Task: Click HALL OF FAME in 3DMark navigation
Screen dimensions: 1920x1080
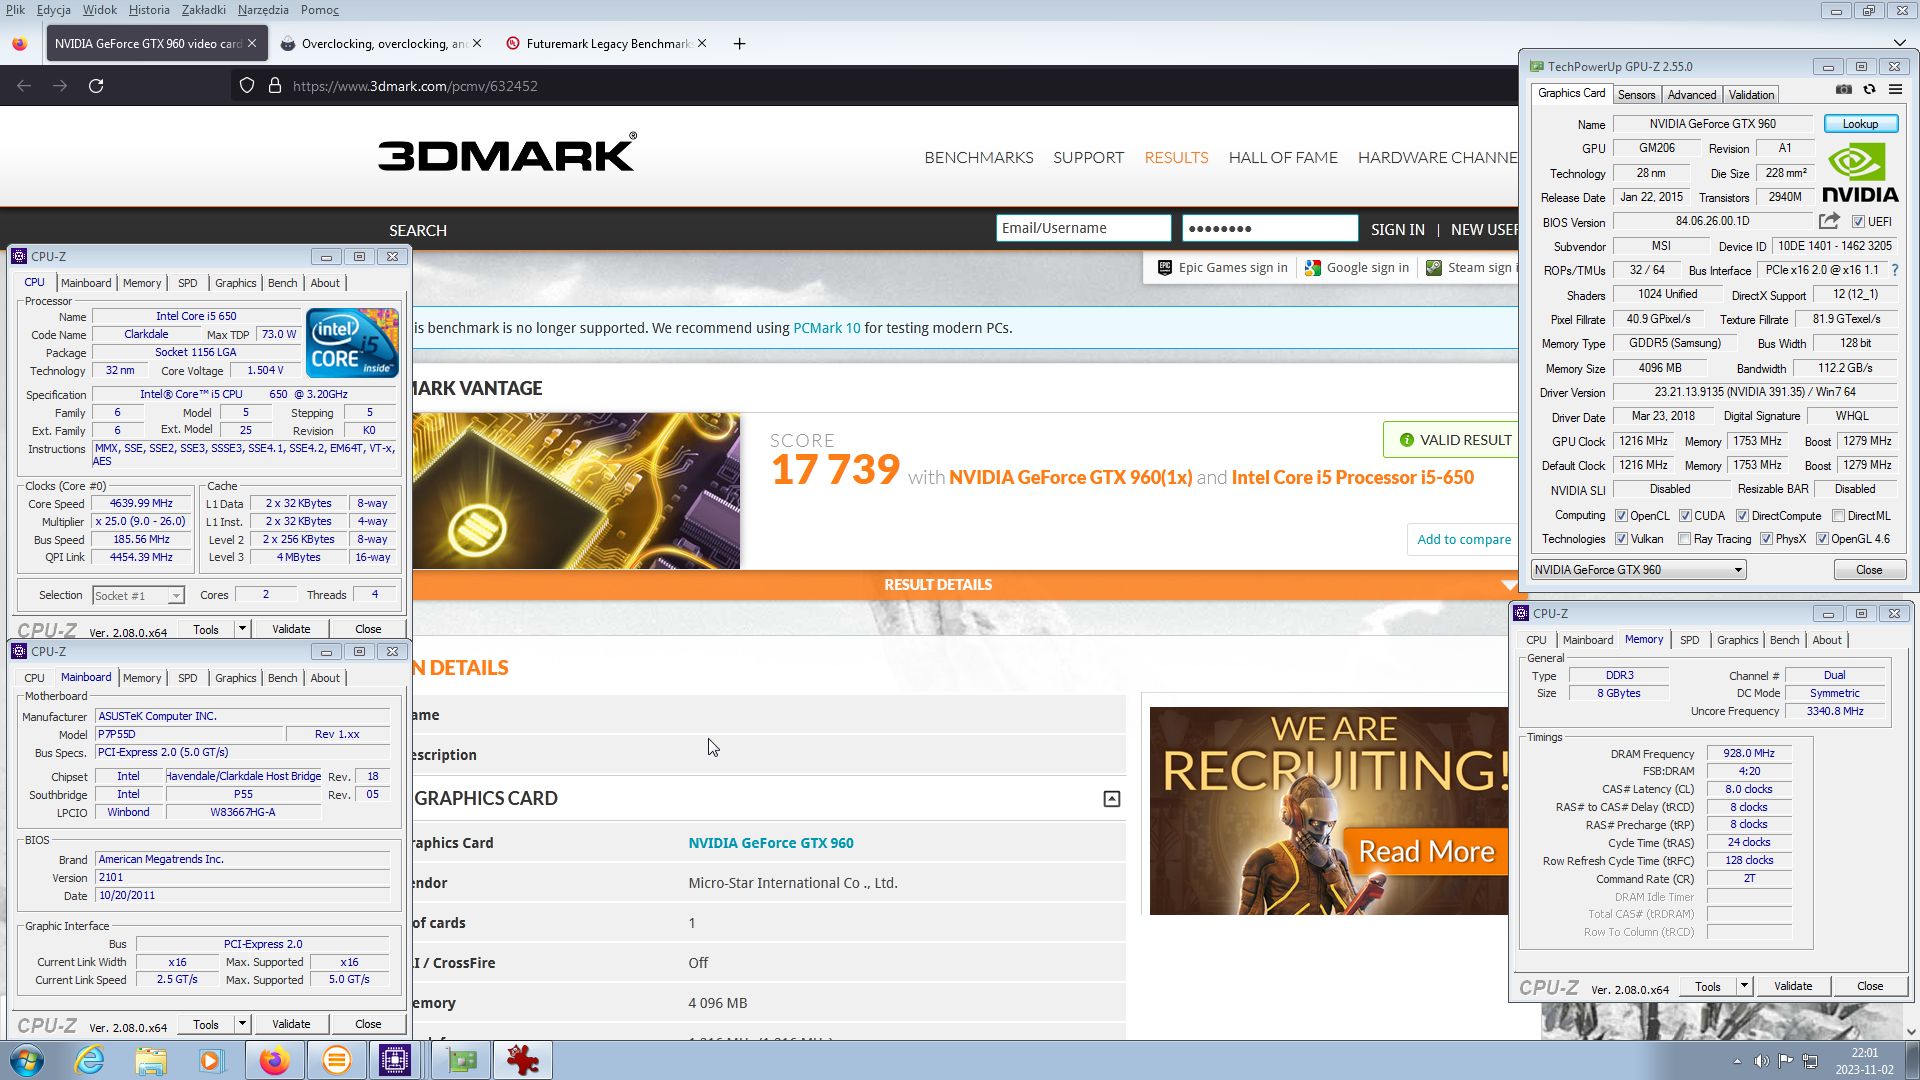Action: point(1282,157)
